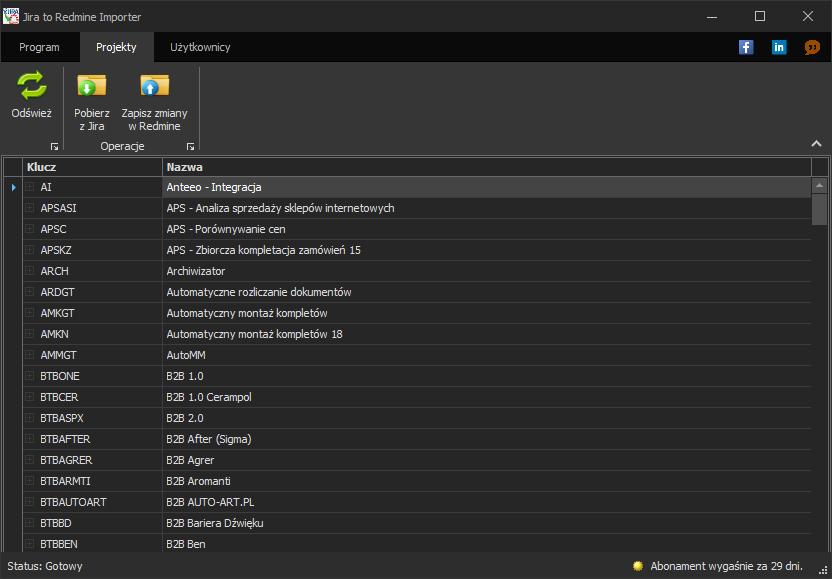Click the scrollbar up arrow
Image resolution: width=832 pixels, height=579 pixels.
819,185
